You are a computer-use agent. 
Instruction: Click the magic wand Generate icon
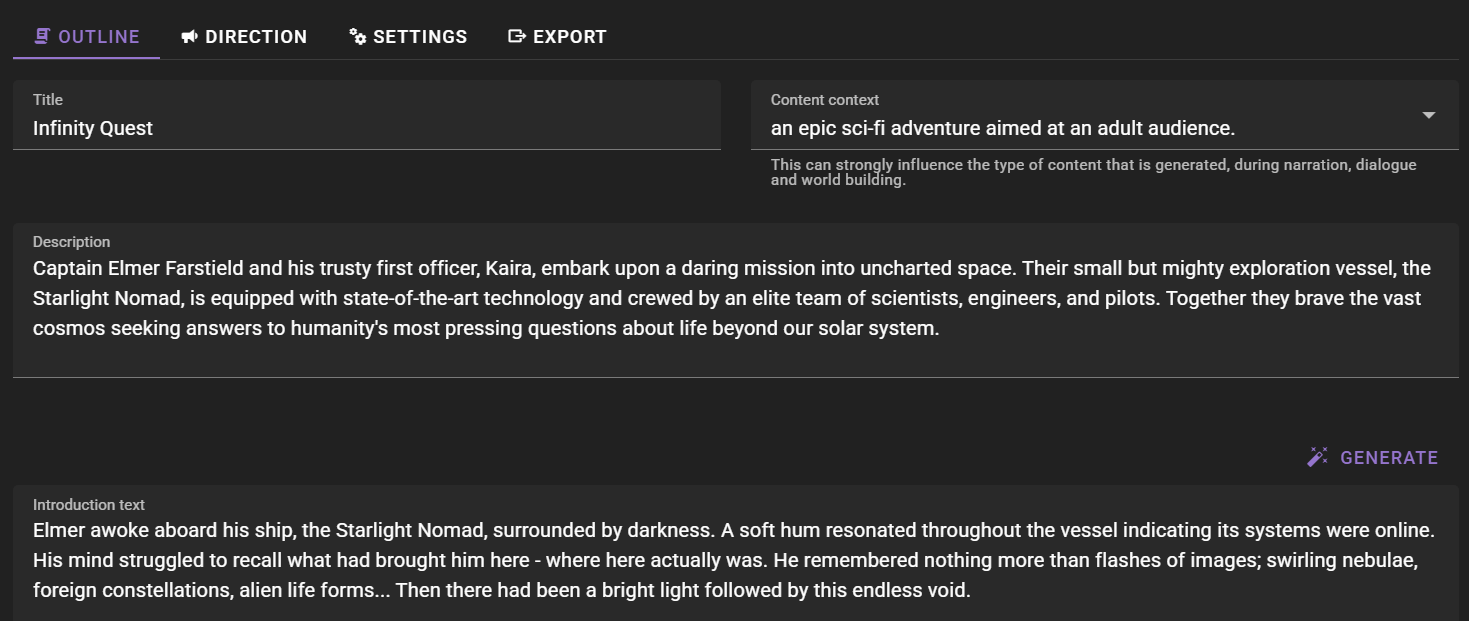1317,457
